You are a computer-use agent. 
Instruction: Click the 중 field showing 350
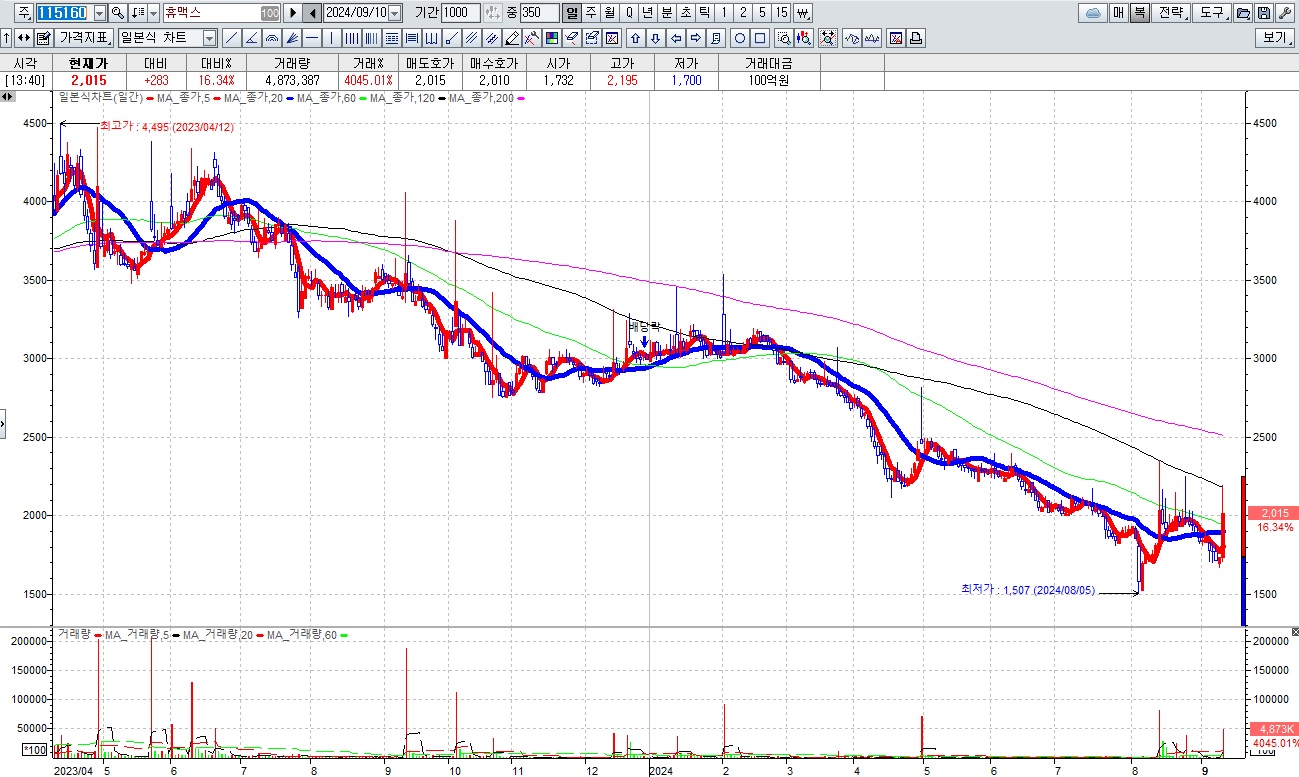(x=539, y=13)
